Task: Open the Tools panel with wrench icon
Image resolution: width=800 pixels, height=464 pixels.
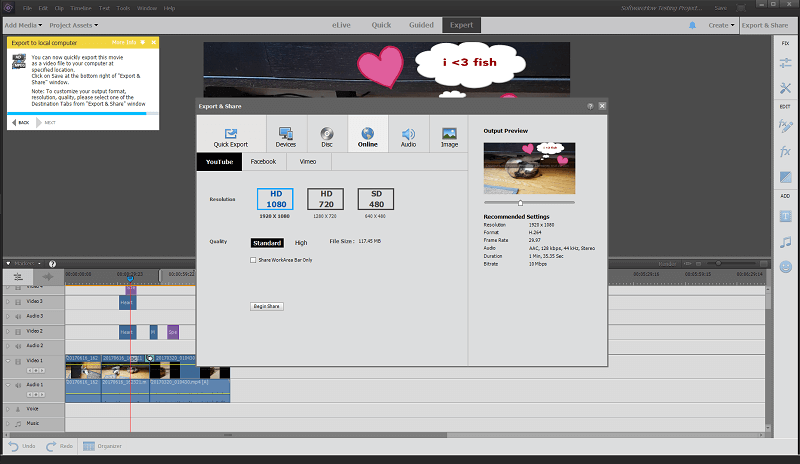Action: (785, 88)
